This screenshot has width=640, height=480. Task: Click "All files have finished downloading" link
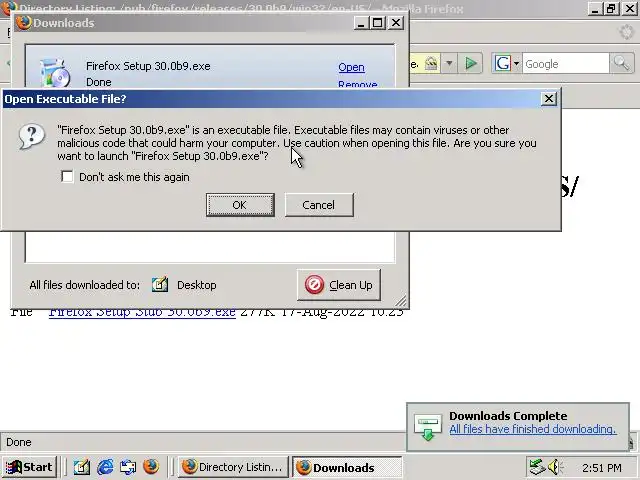pos(533,429)
